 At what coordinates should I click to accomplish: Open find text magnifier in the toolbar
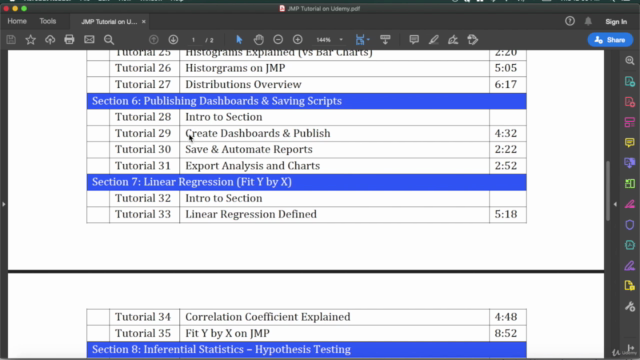pos(109,40)
